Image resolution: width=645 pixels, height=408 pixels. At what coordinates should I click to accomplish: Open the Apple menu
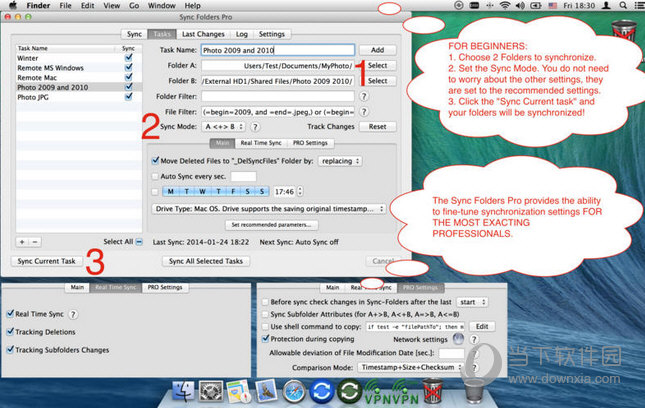(x=13, y=5)
